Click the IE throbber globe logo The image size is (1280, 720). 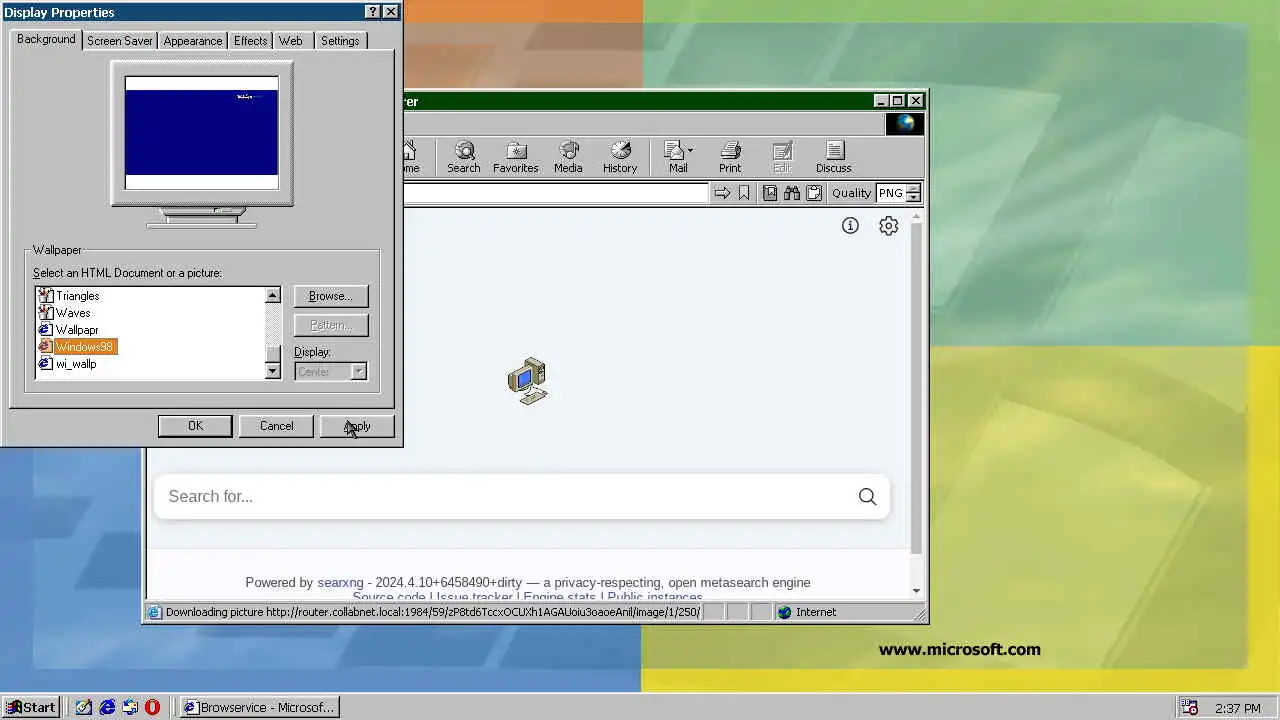(x=905, y=123)
